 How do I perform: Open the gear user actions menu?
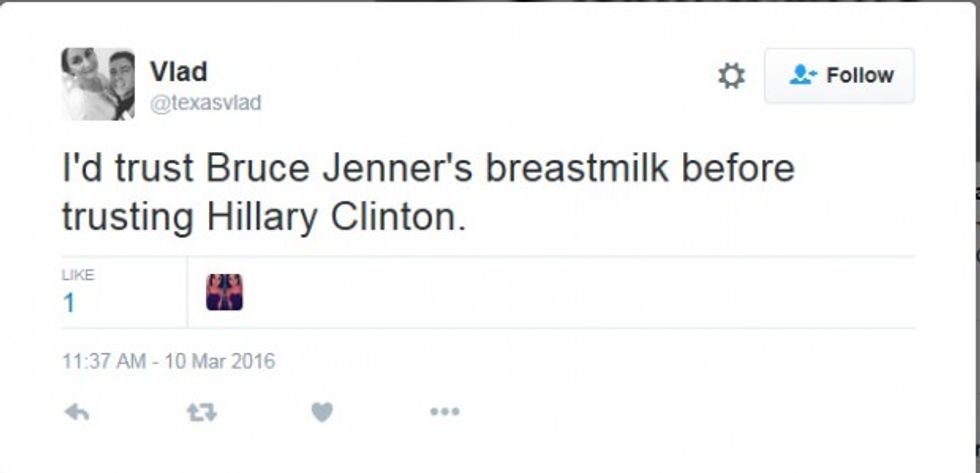[732, 76]
